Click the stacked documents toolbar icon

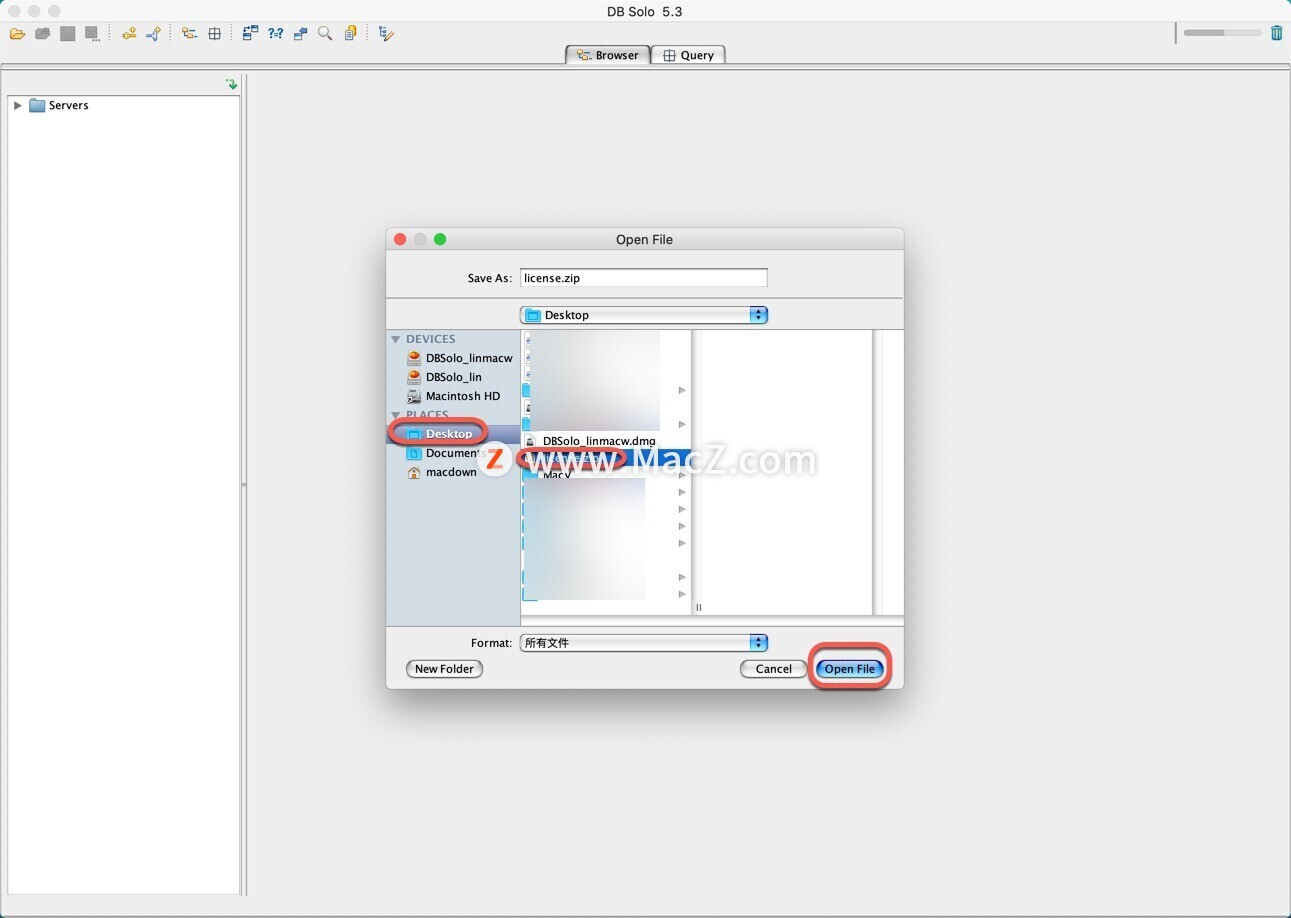coord(350,34)
